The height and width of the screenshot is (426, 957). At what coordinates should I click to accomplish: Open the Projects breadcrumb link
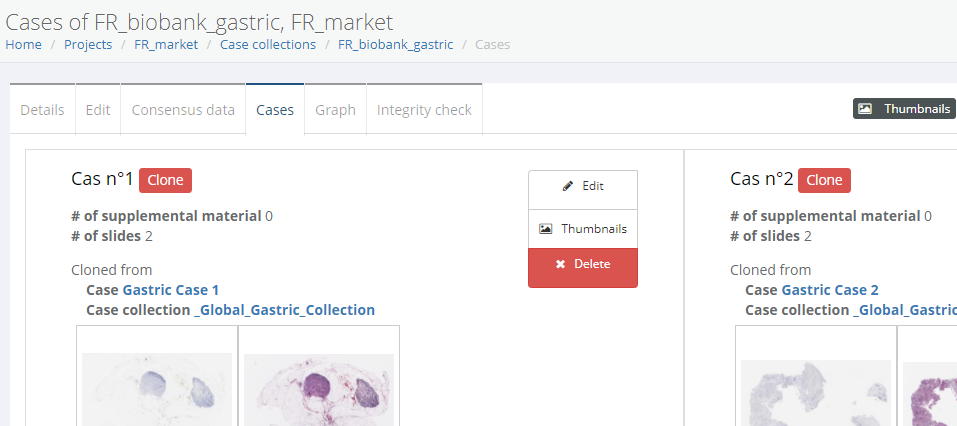click(x=88, y=45)
